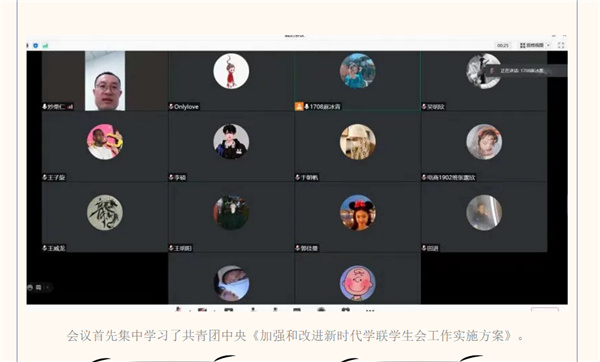The height and width of the screenshot is (362, 600).
Task: Toggle the mic indicator beside 李硕
Action: (x=171, y=177)
